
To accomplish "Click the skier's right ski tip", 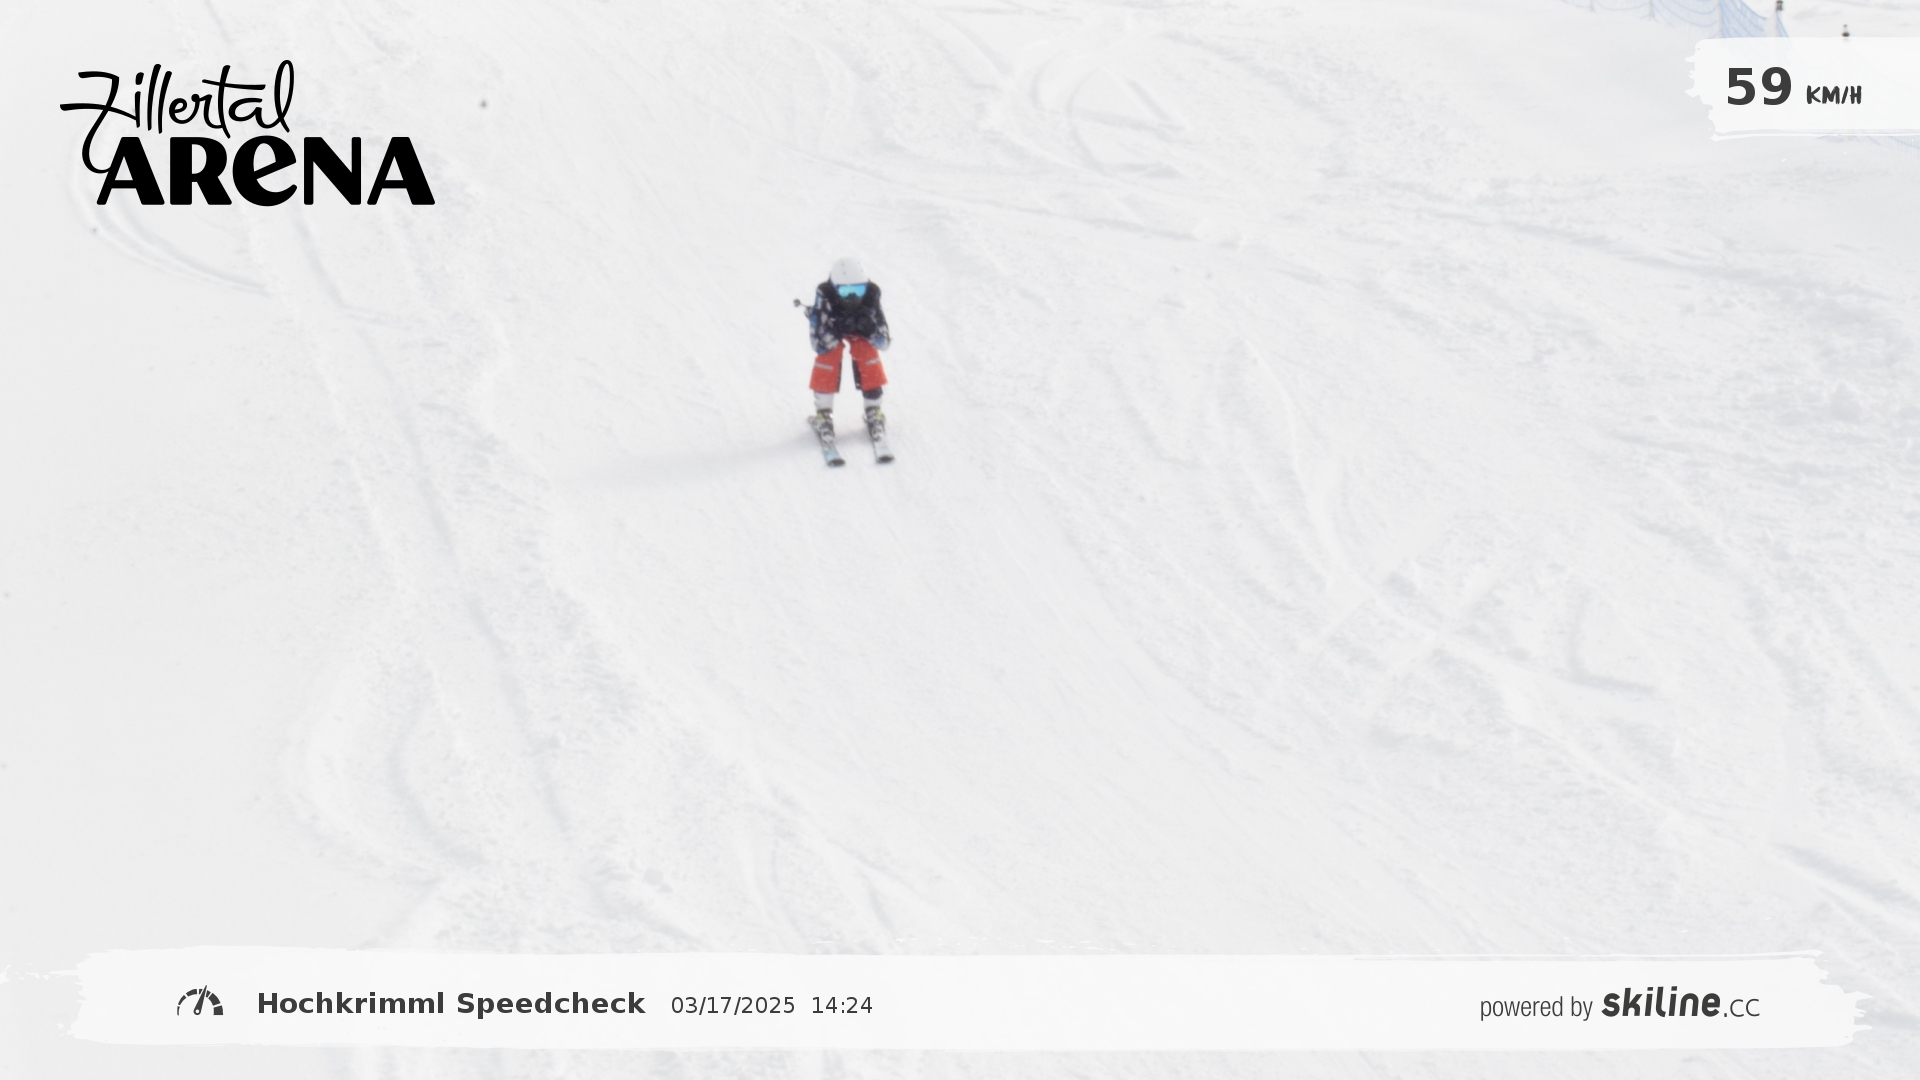I will point(835,459).
